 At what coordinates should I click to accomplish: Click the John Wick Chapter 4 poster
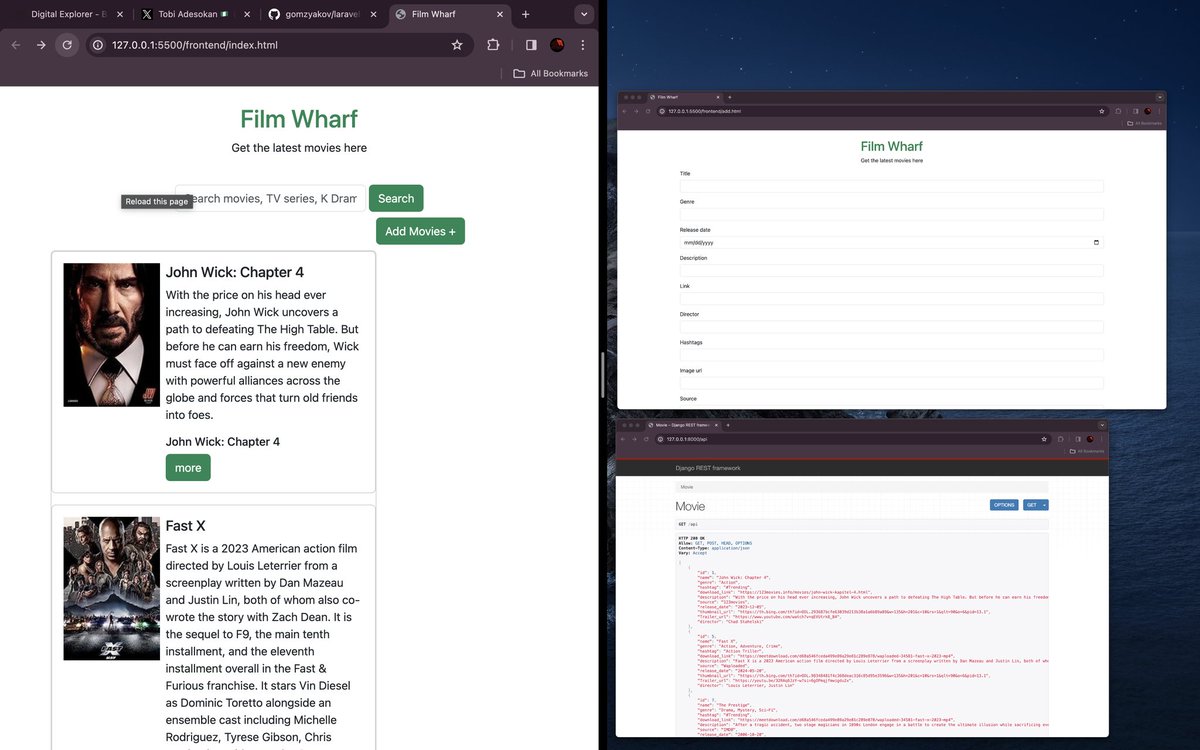[111, 334]
